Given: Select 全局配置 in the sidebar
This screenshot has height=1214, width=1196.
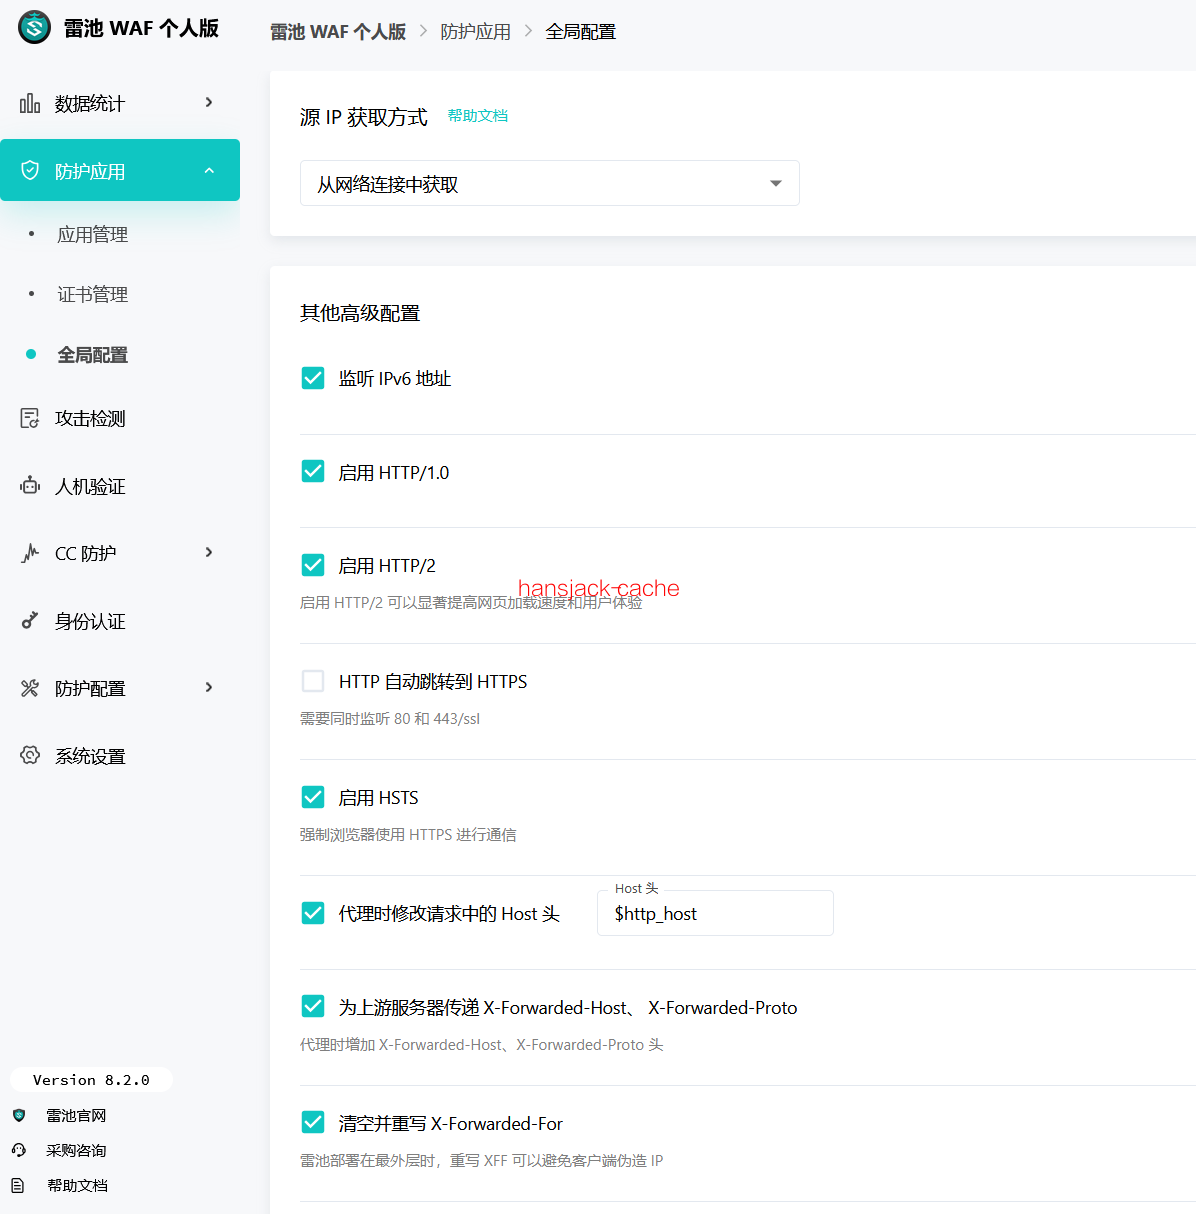Looking at the screenshot, I should (93, 354).
